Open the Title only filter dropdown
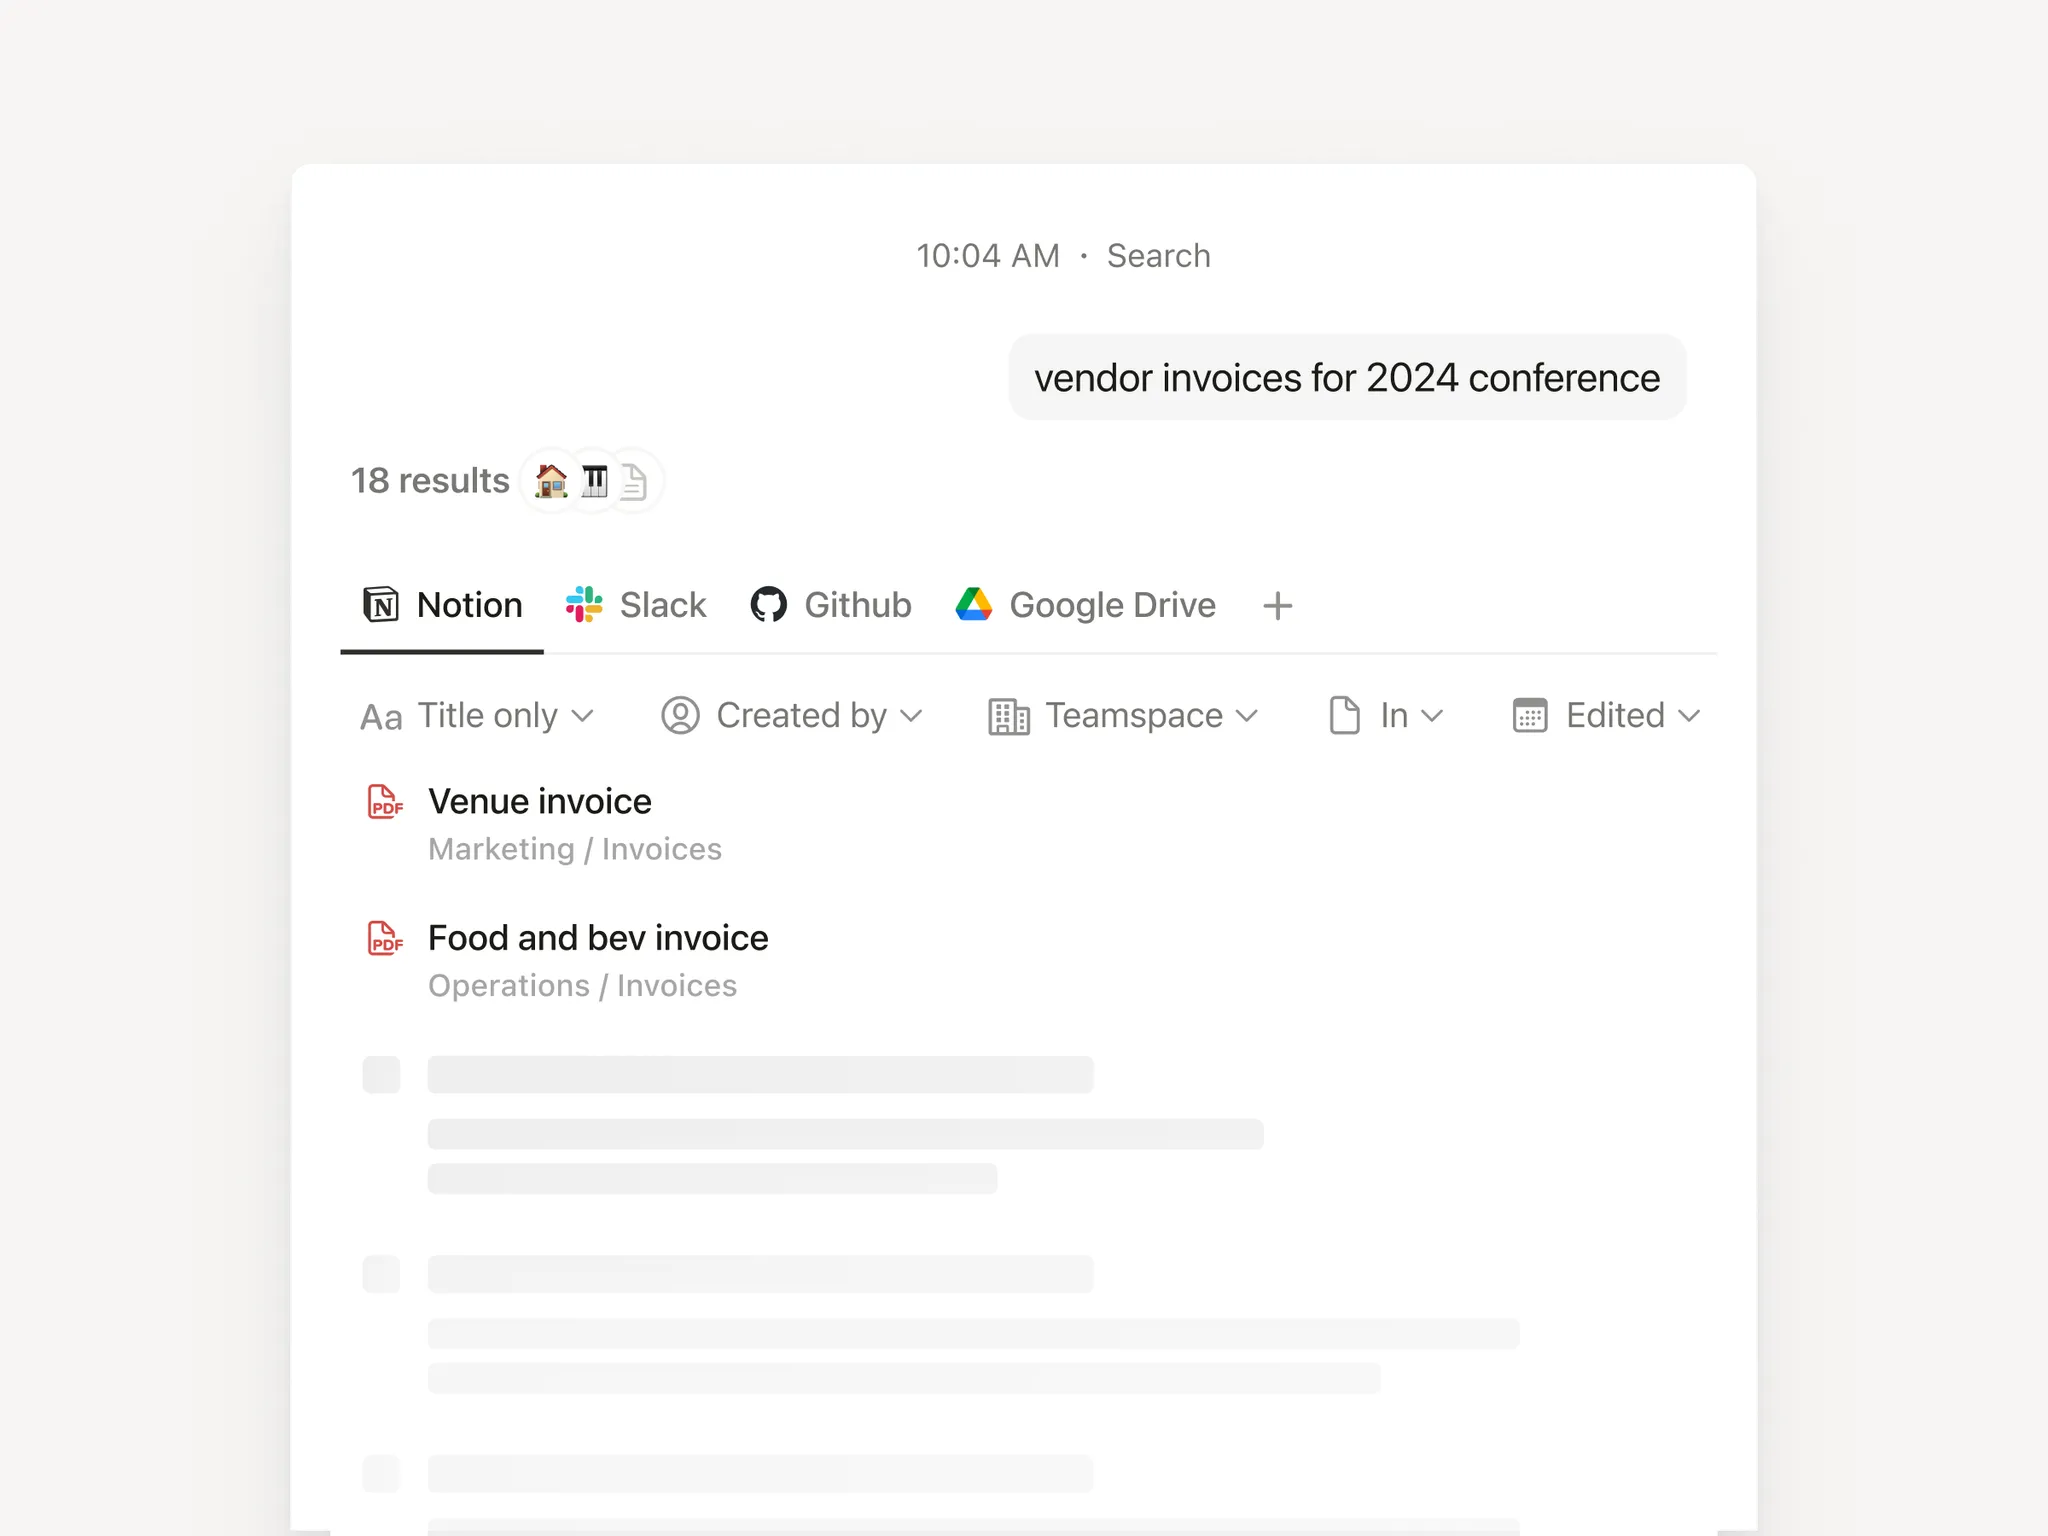The image size is (2048, 1536). click(477, 716)
